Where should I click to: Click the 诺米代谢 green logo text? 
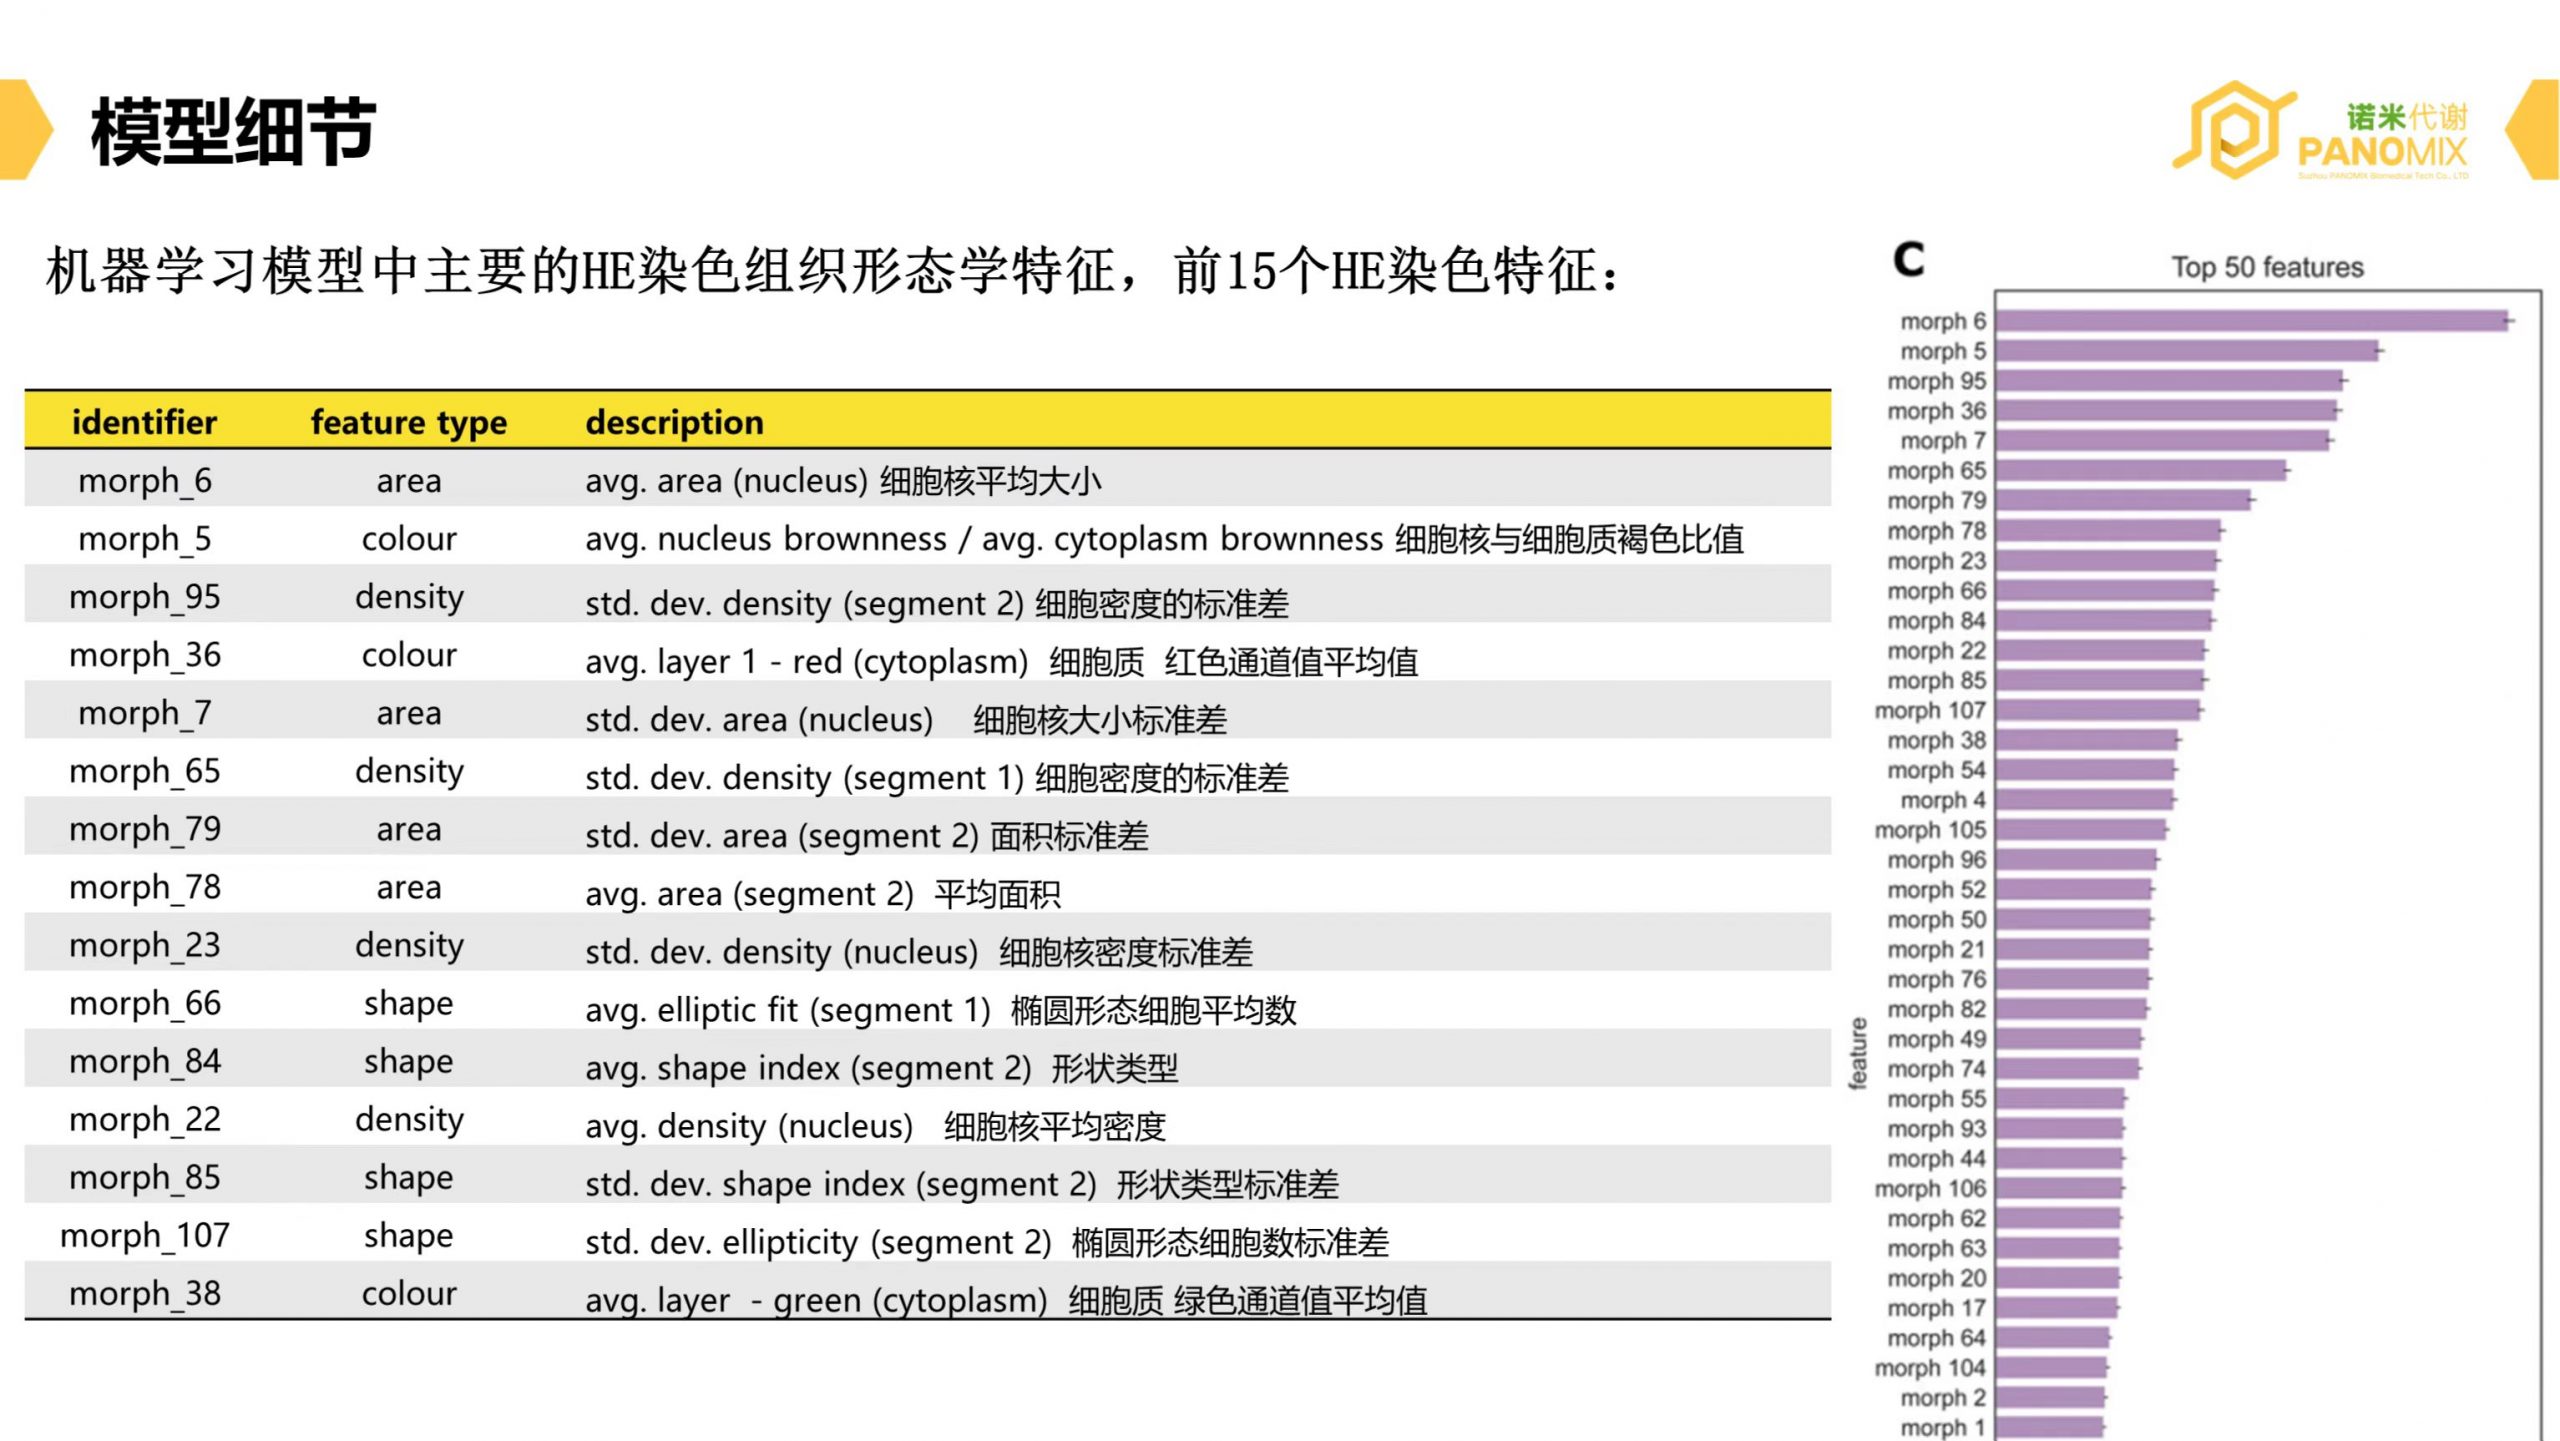pos(2406,117)
